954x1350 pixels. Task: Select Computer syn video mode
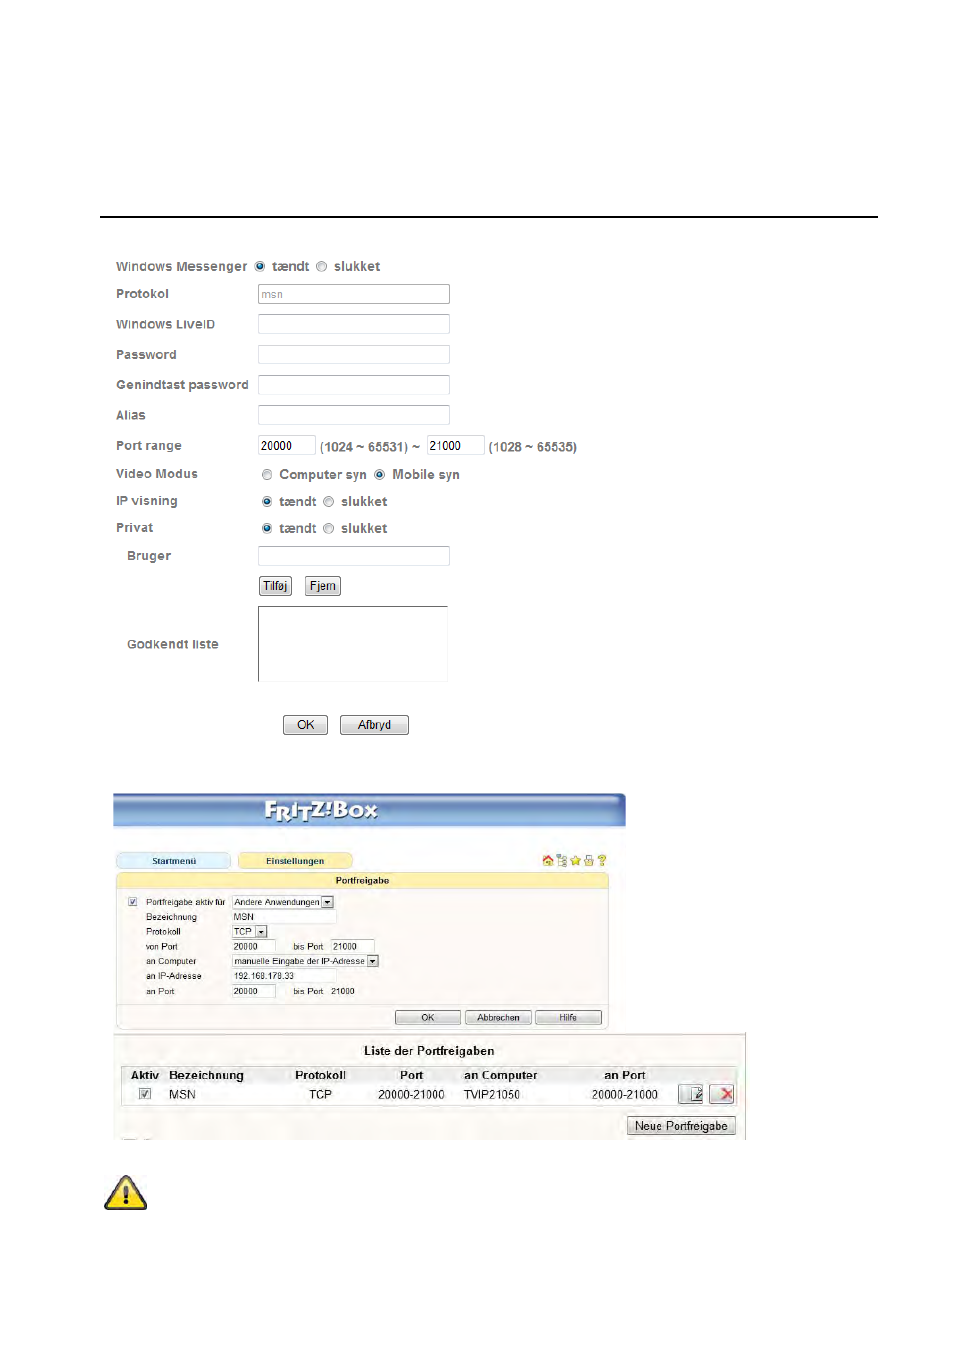(x=267, y=475)
